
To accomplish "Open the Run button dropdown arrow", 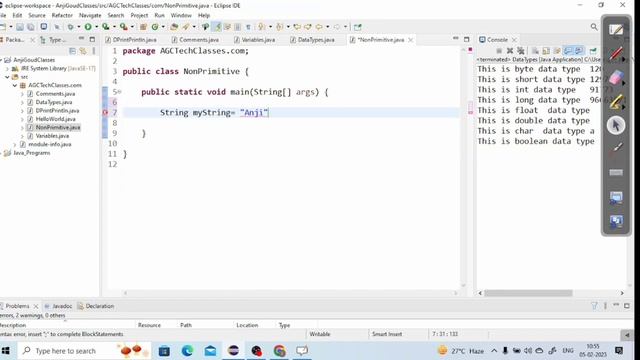I will [96, 27].
